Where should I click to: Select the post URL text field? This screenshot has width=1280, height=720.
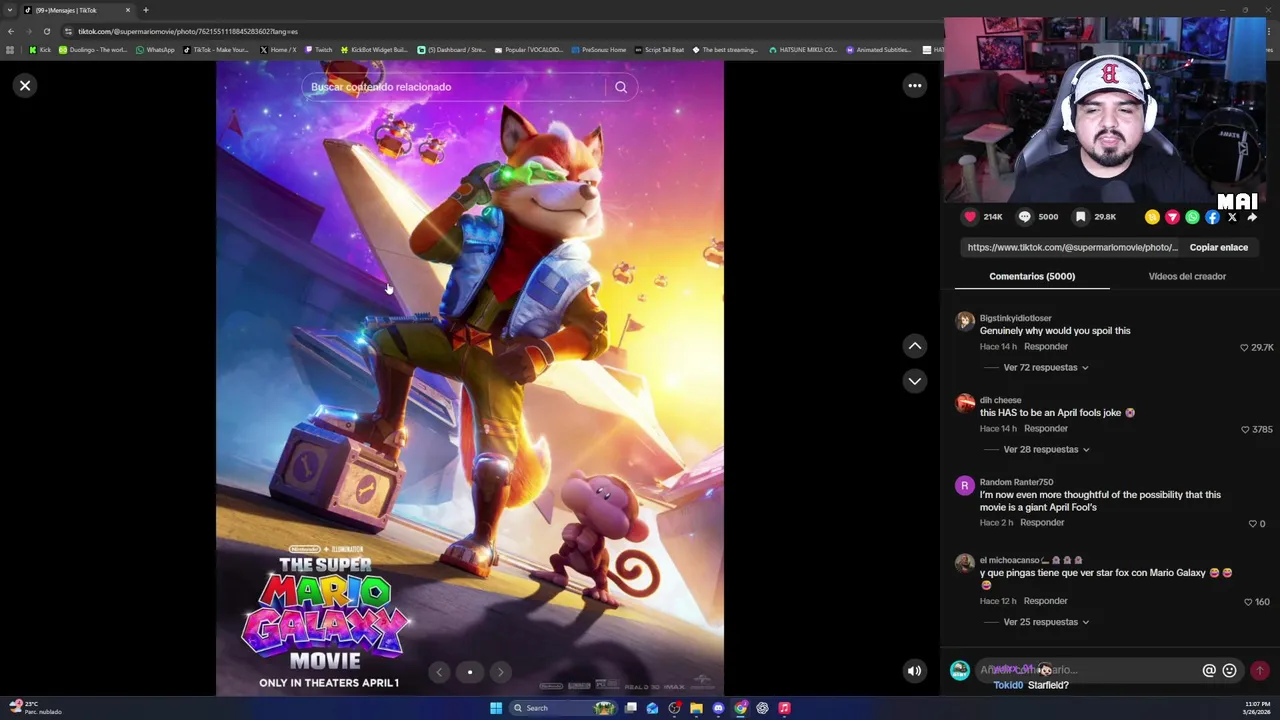coord(1072,247)
